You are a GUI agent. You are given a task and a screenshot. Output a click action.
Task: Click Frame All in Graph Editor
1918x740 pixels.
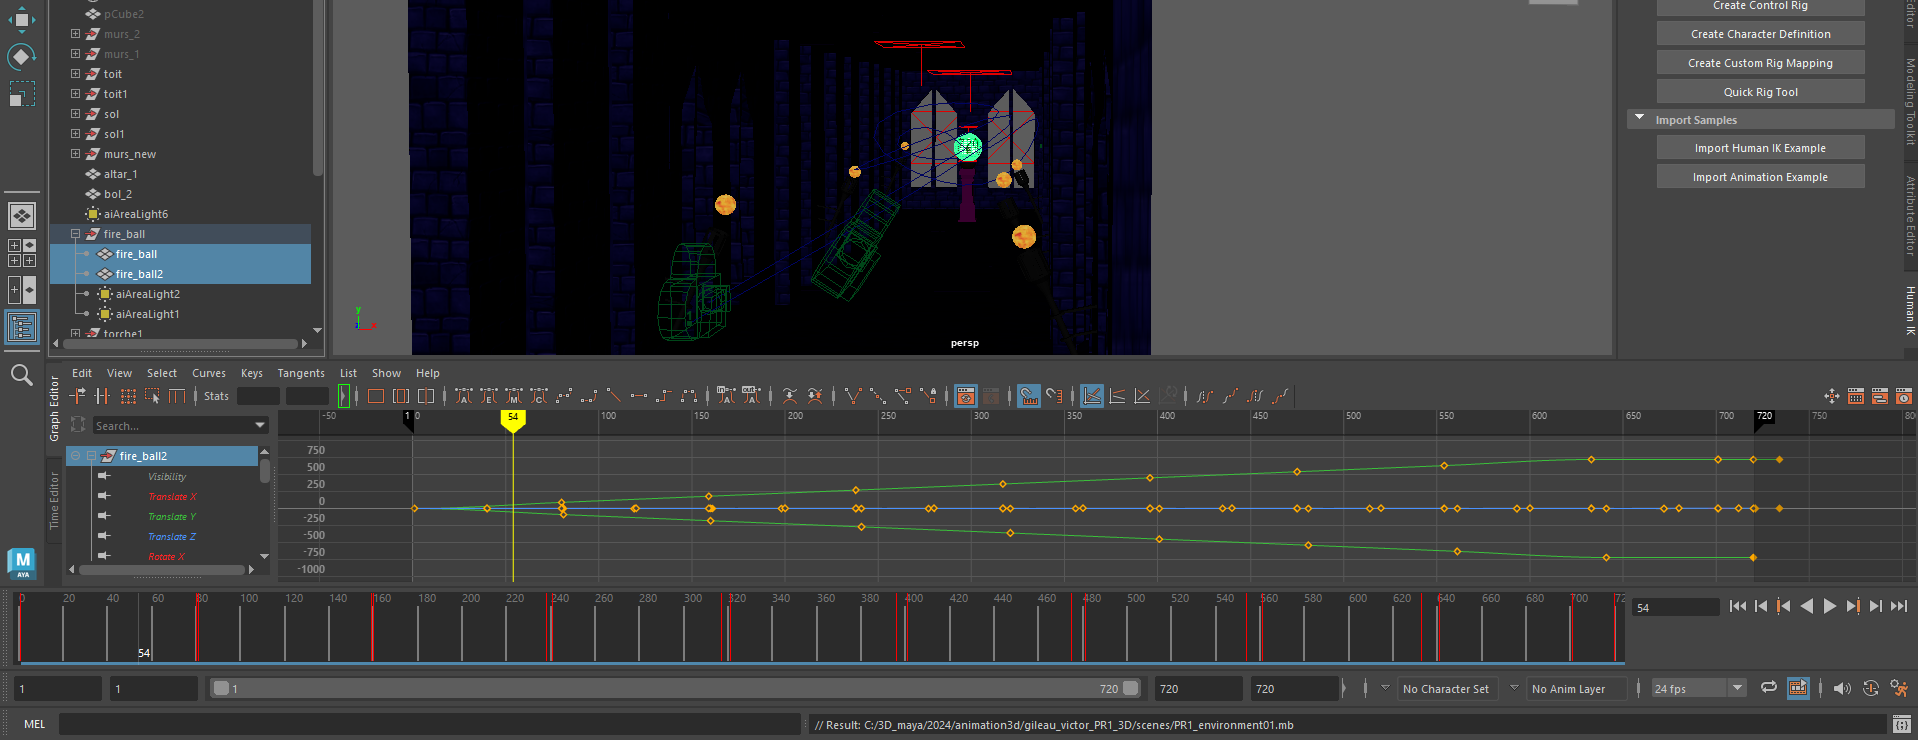coord(375,396)
